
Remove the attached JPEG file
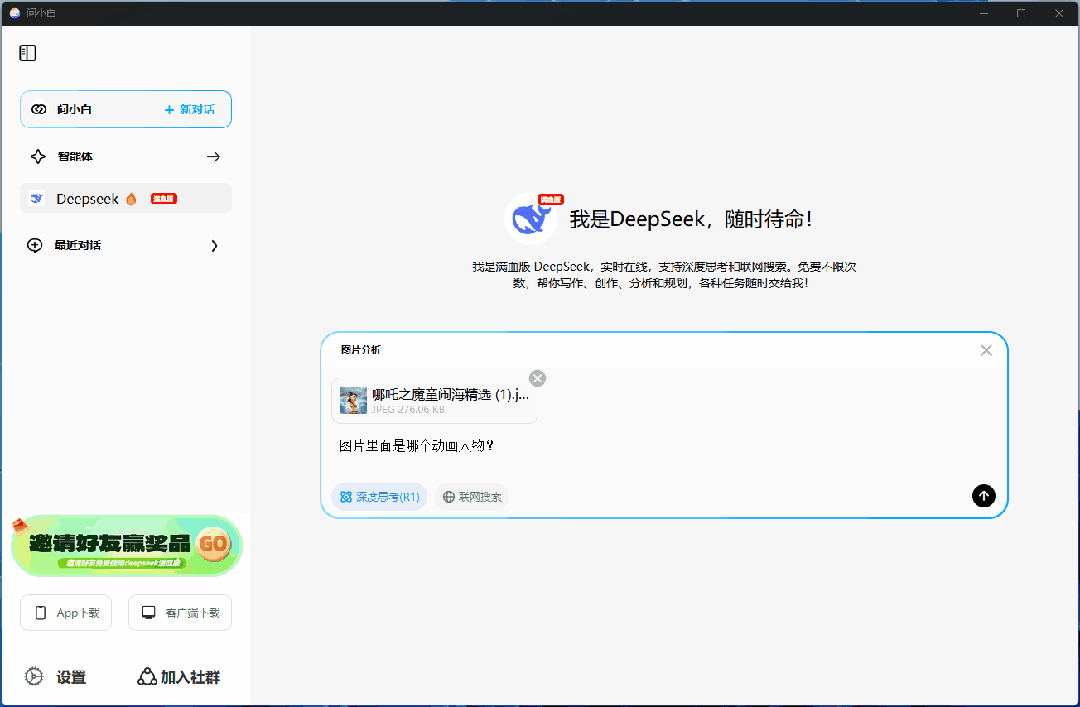pos(537,378)
